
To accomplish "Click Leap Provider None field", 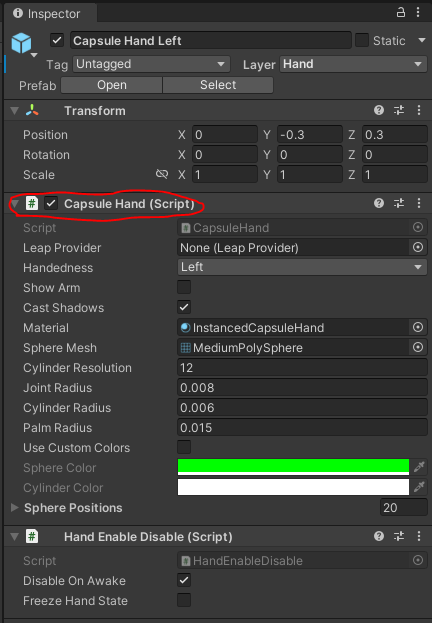I will click(293, 247).
